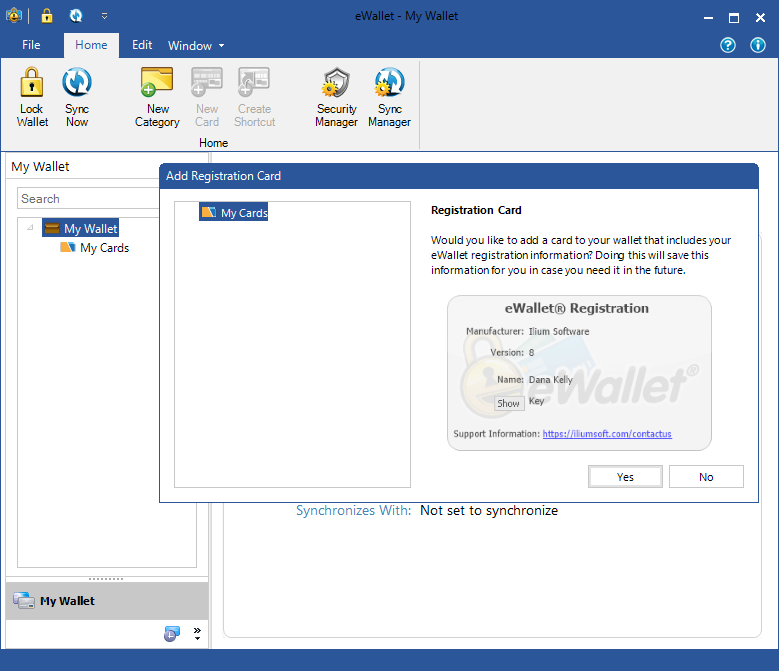
Task: Select My Cards in the dialog list
Action: point(234,212)
